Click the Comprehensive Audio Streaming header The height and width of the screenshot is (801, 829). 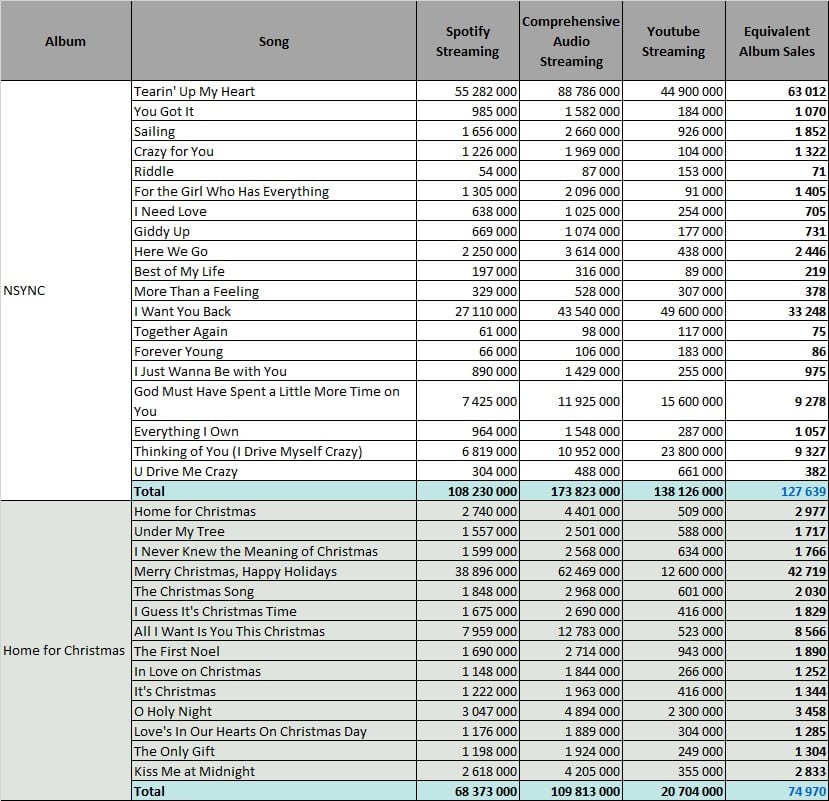click(x=570, y=41)
